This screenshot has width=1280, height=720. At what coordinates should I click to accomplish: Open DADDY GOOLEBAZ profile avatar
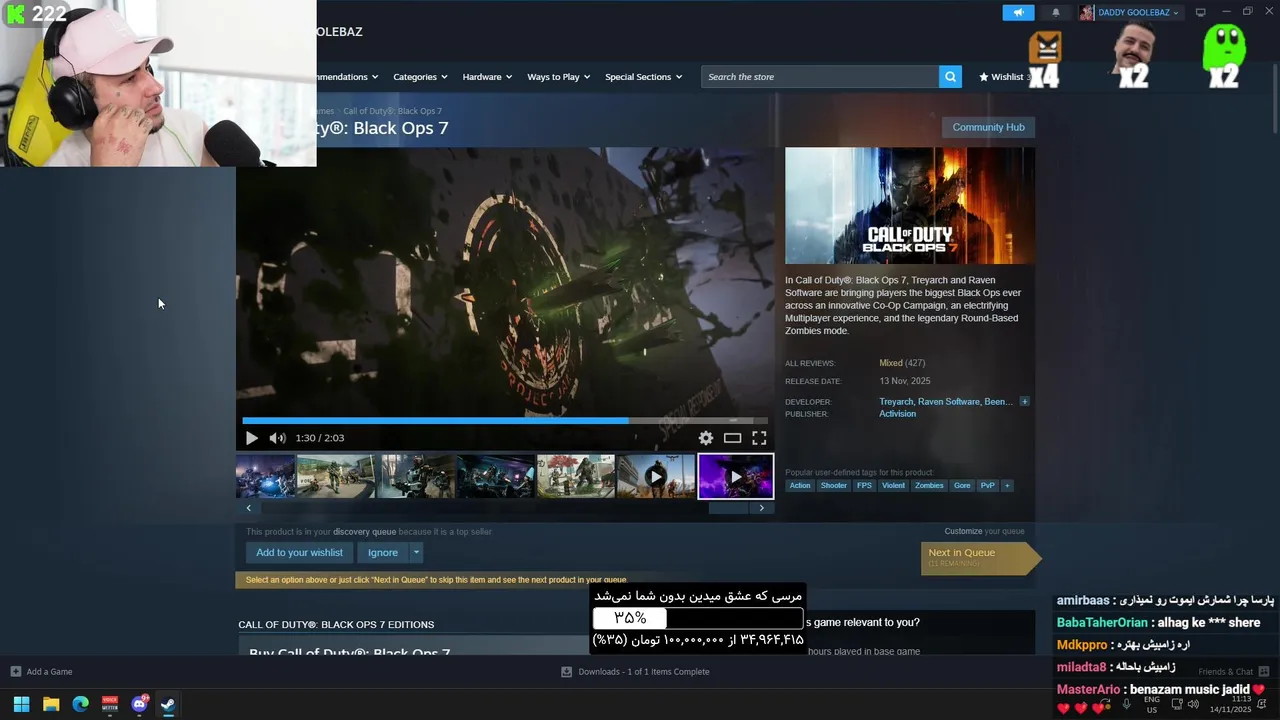(x=1087, y=12)
